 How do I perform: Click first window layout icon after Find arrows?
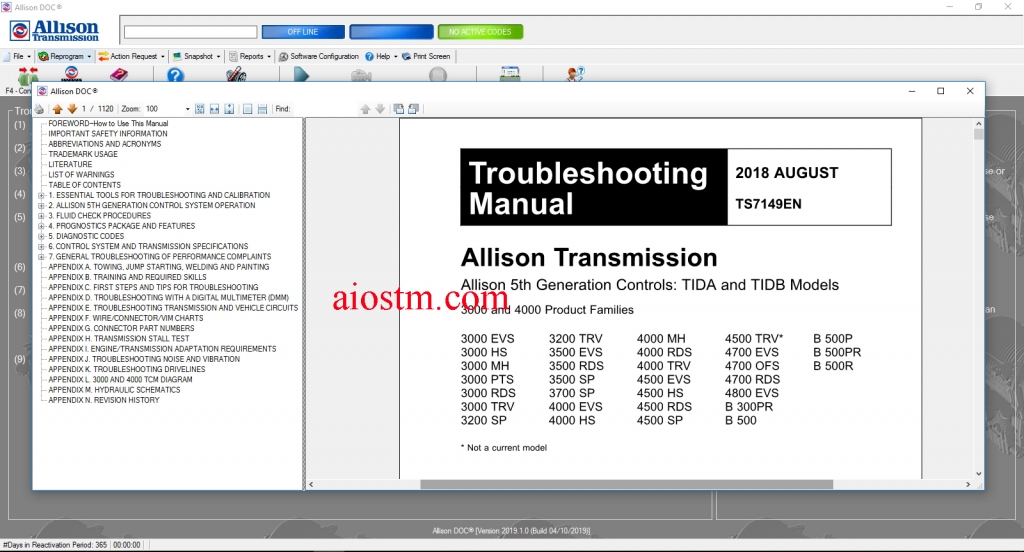[398, 109]
